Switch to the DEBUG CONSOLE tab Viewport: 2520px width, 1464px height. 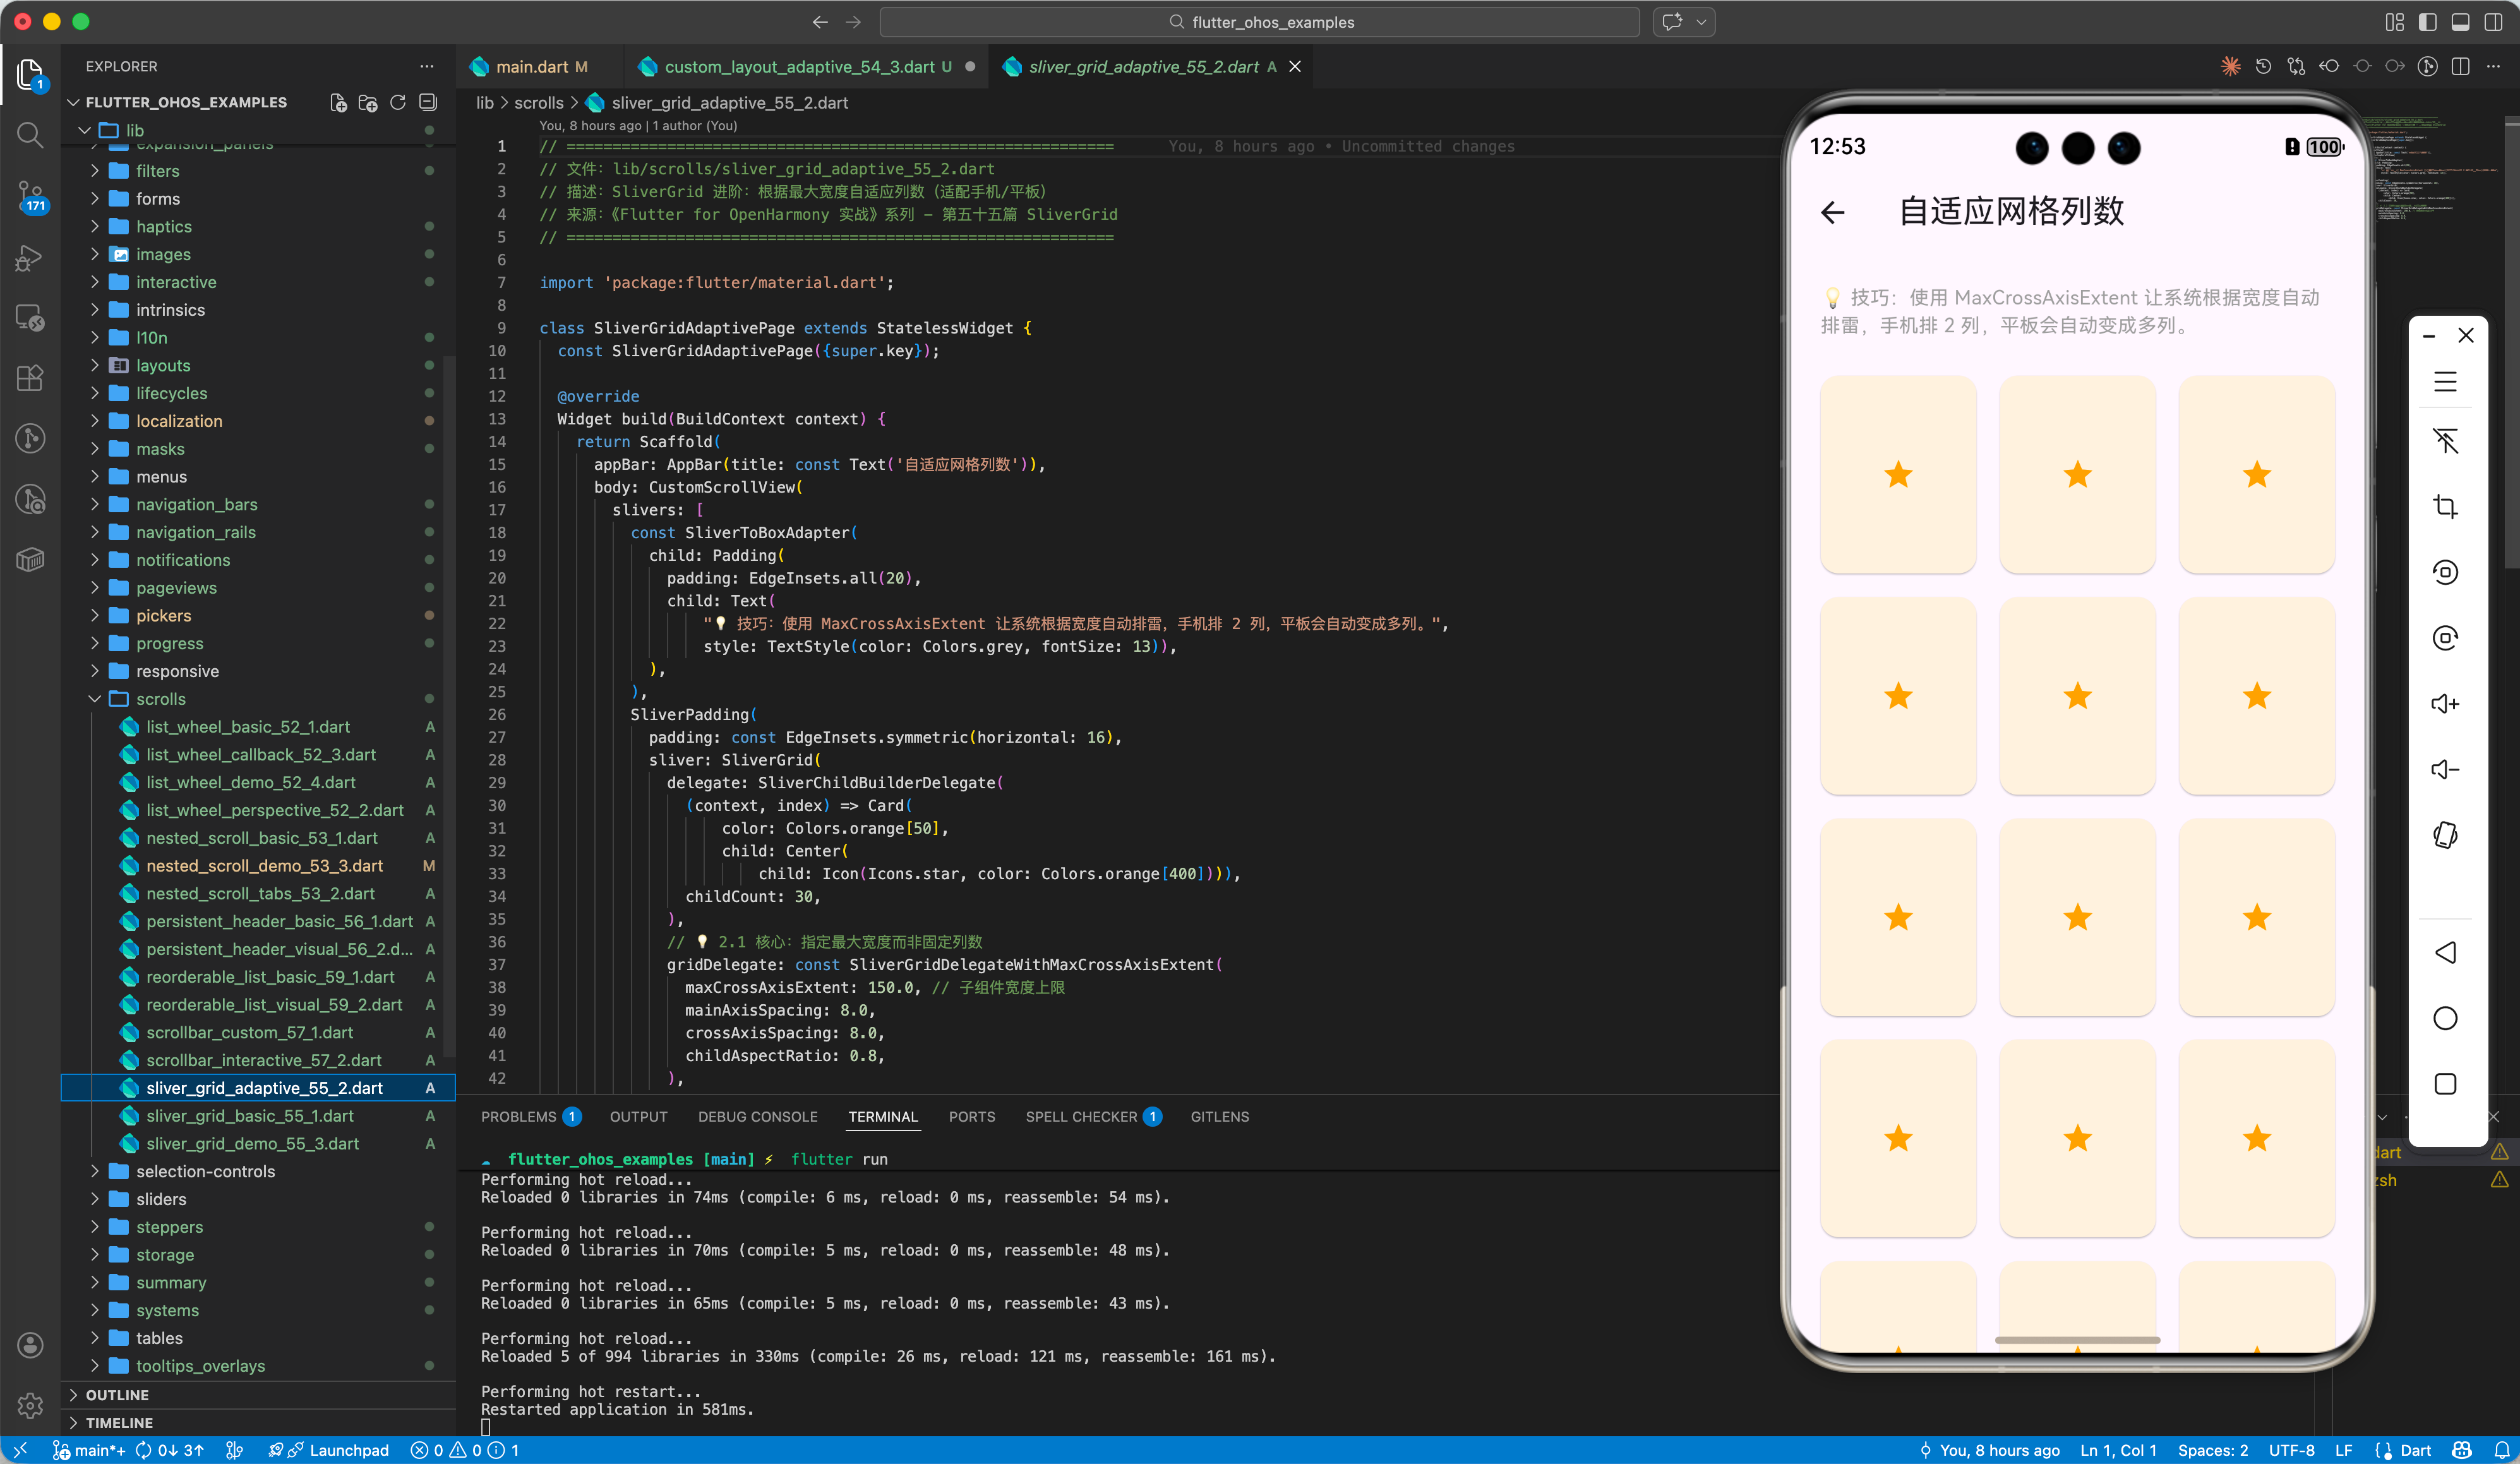tap(757, 1116)
